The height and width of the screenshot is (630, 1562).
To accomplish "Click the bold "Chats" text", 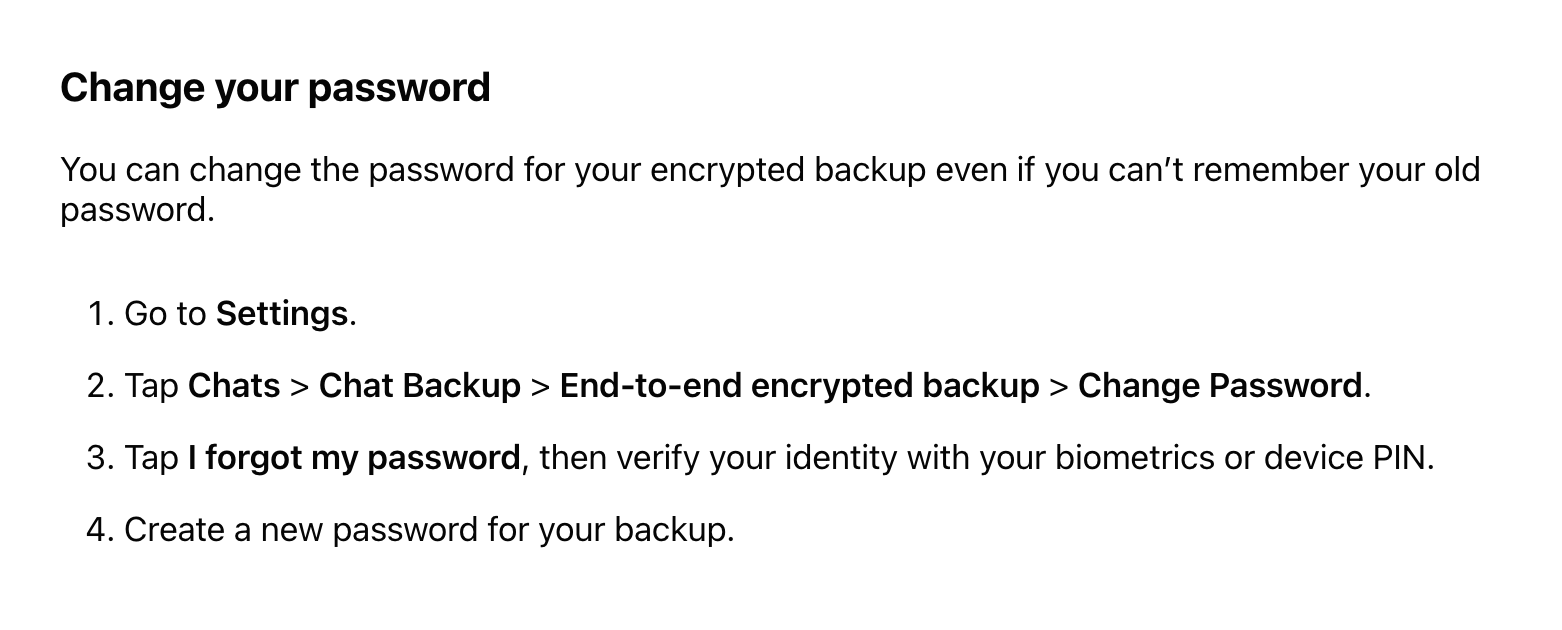I will 234,386.
